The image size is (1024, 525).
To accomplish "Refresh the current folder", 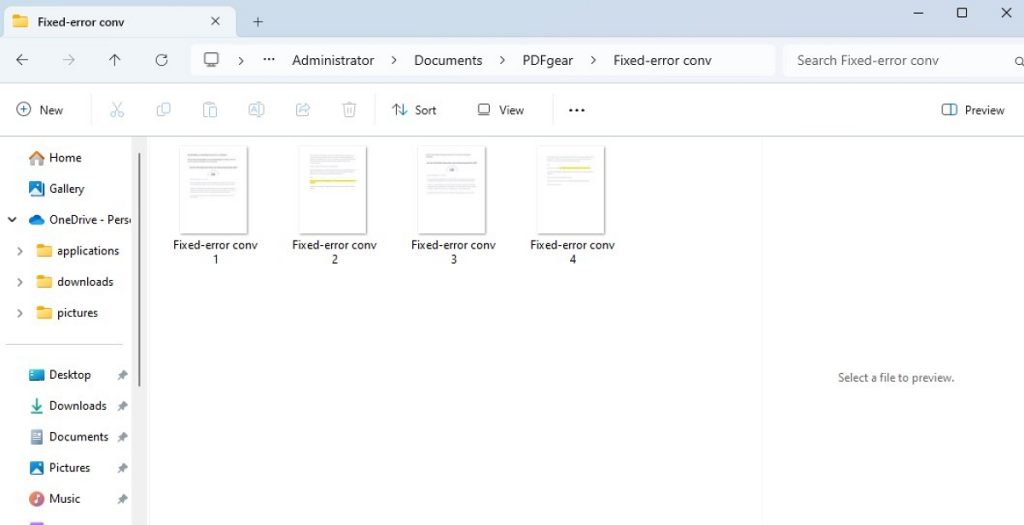I will coord(161,60).
